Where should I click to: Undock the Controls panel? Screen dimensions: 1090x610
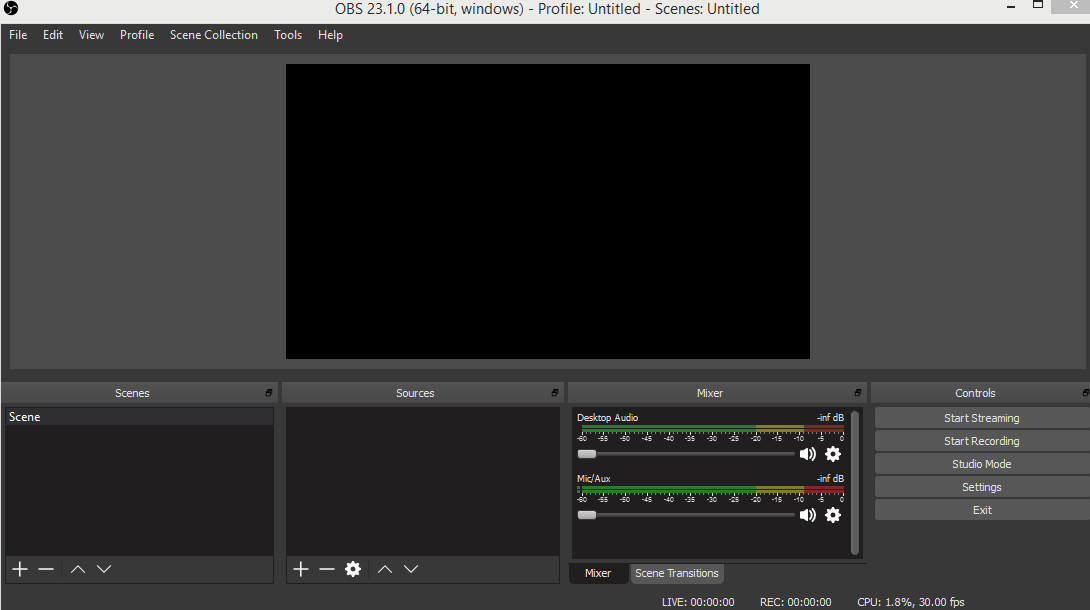tap(1085, 393)
